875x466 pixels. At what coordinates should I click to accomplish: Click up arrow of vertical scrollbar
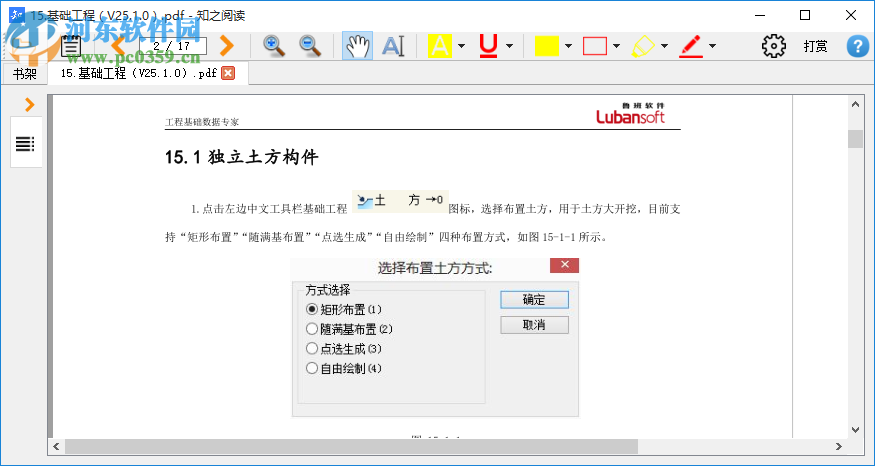click(855, 104)
